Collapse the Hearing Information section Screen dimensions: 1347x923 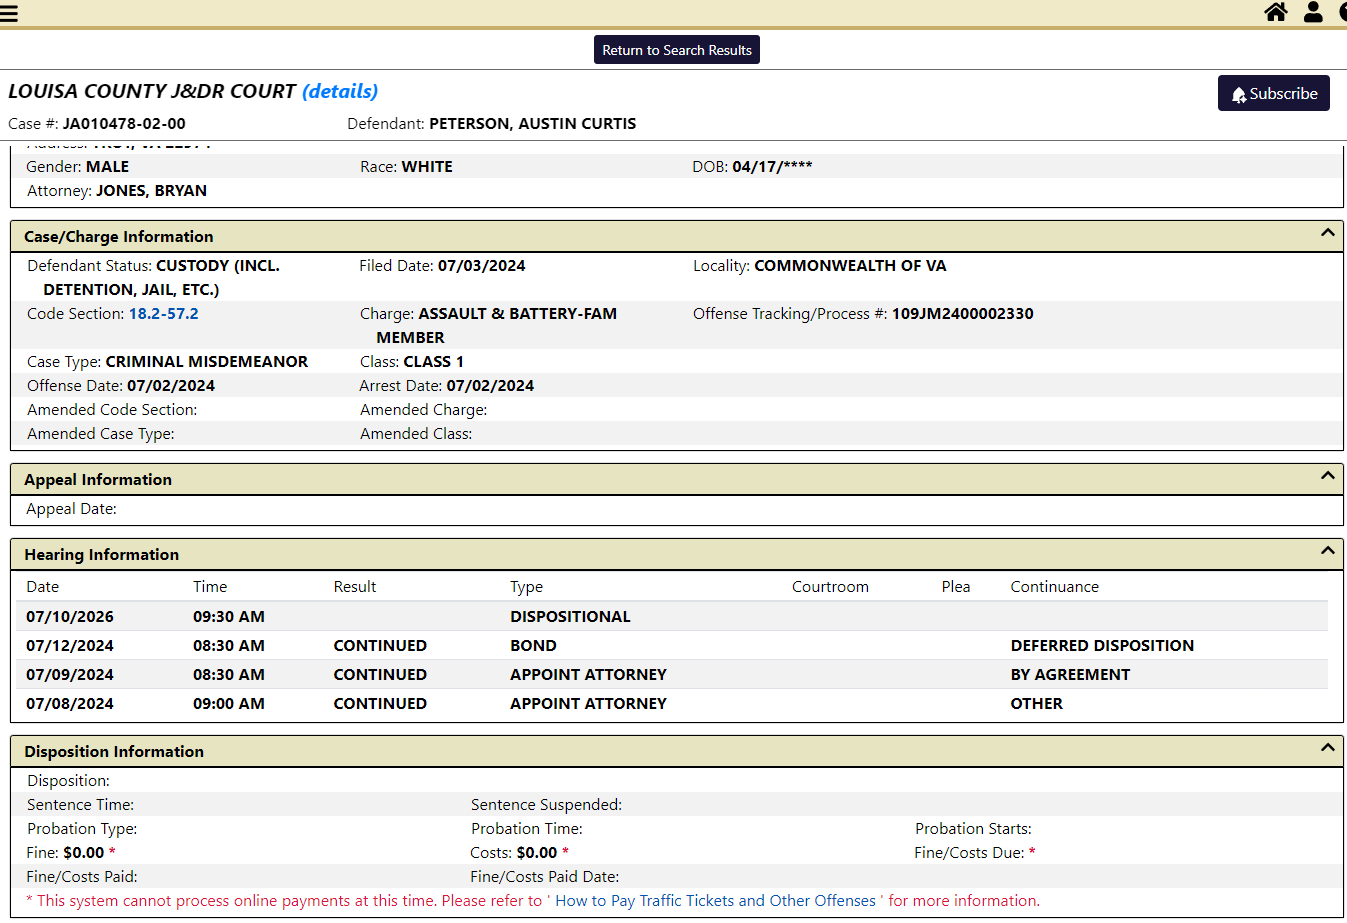coord(1327,551)
